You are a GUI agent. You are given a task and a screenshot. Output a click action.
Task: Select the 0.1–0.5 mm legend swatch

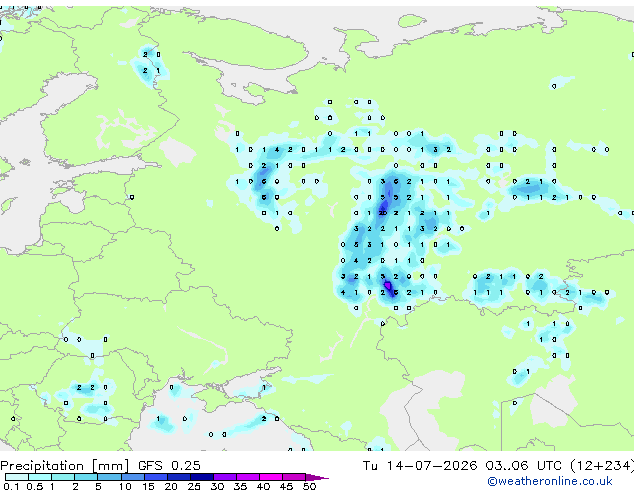tap(17, 477)
